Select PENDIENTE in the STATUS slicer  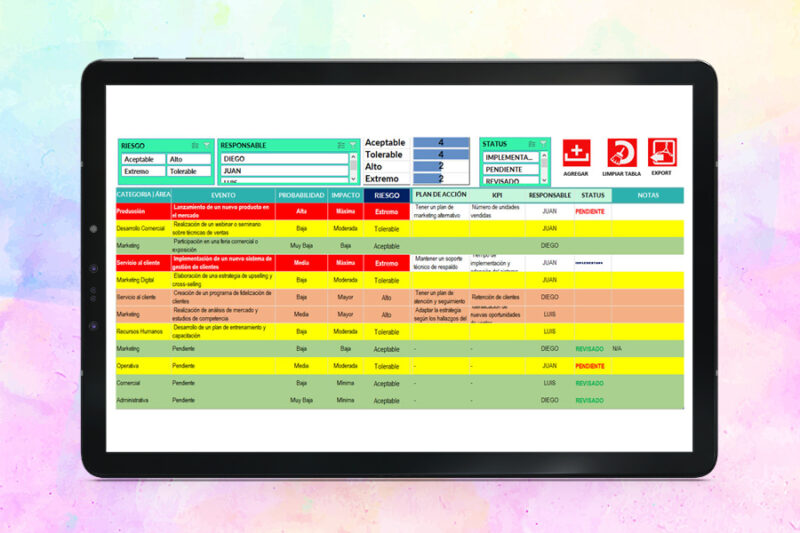[511, 169]
